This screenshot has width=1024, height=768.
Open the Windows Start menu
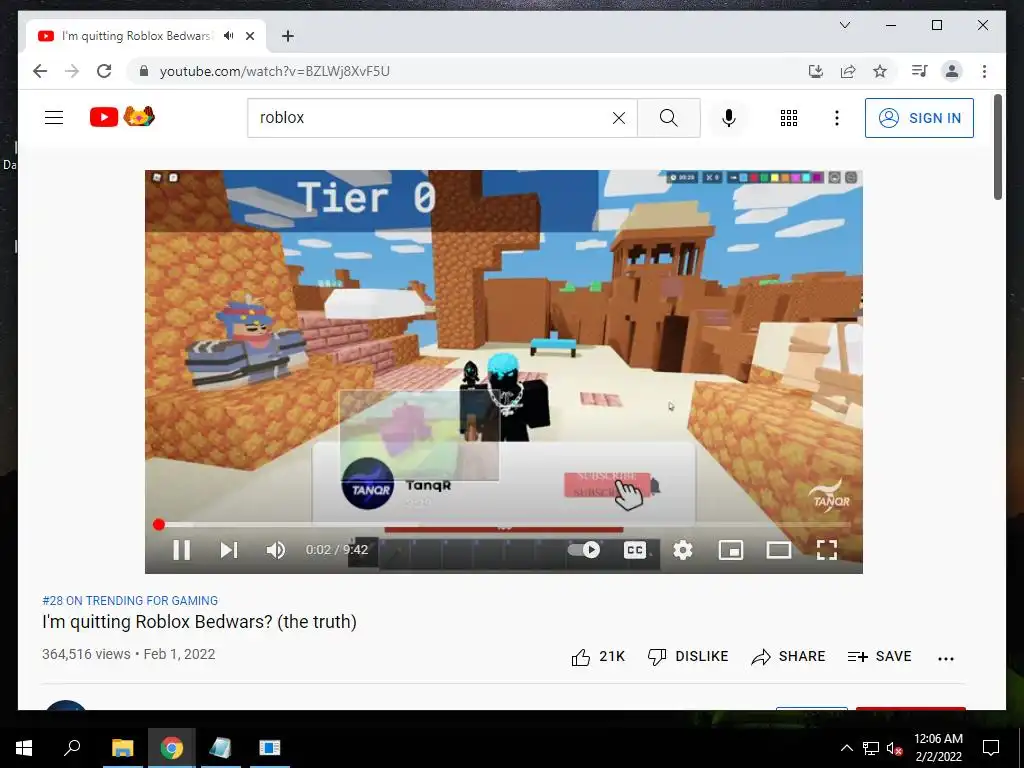click(24, 748)
